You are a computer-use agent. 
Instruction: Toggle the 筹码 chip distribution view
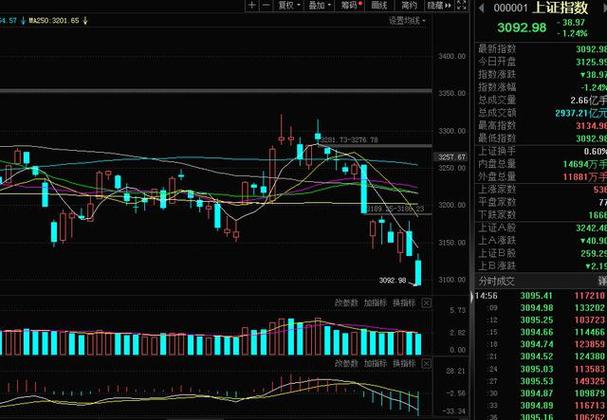click(349, 5)
